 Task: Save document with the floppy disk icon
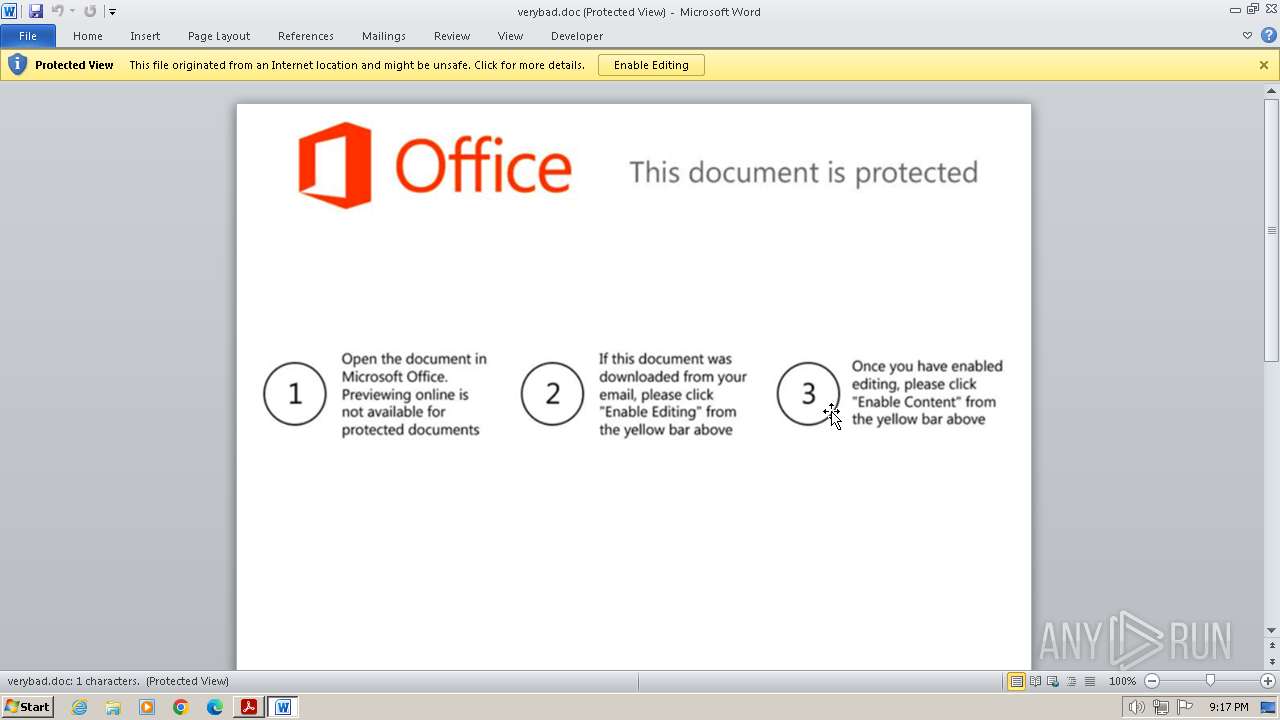pos(36,11)
